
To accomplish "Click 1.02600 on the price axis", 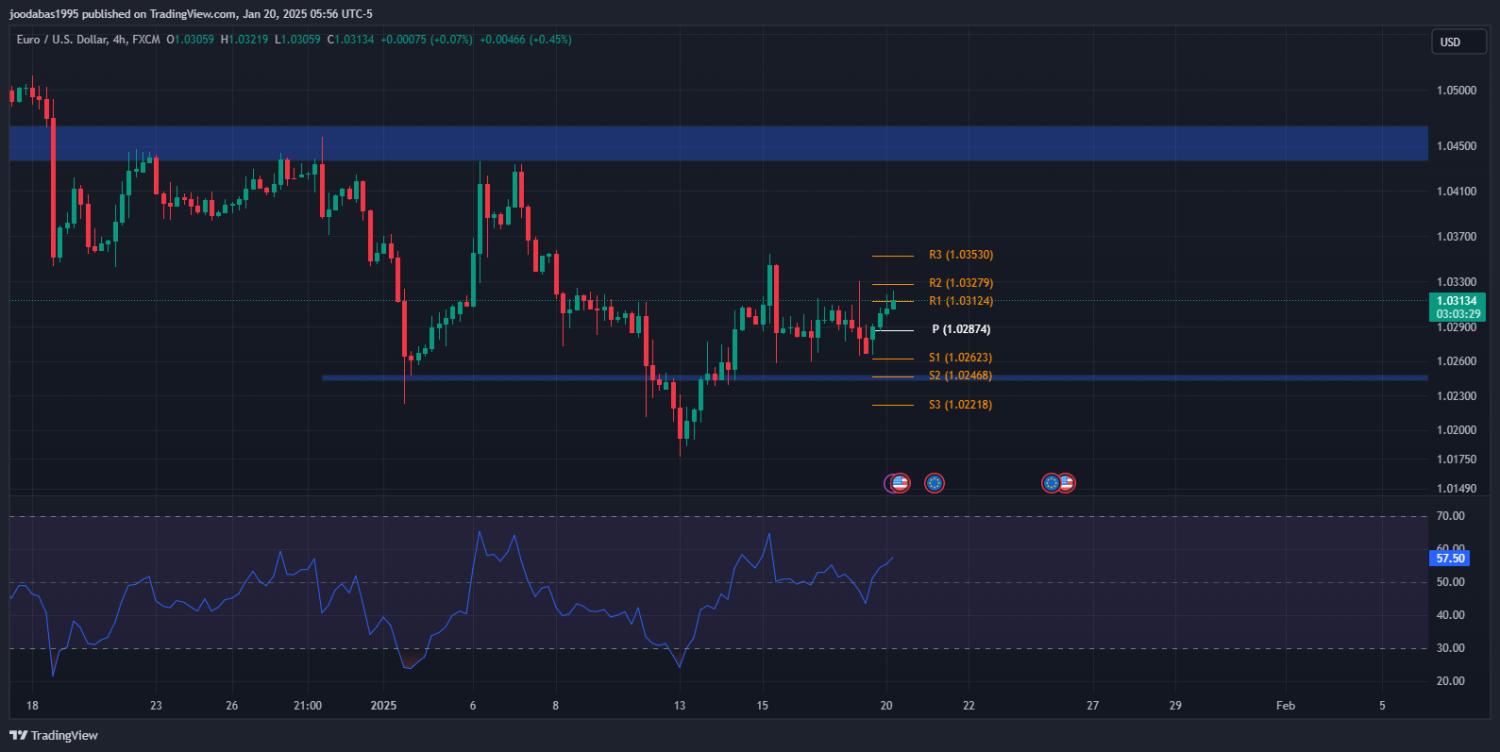I will (1456, 361).
